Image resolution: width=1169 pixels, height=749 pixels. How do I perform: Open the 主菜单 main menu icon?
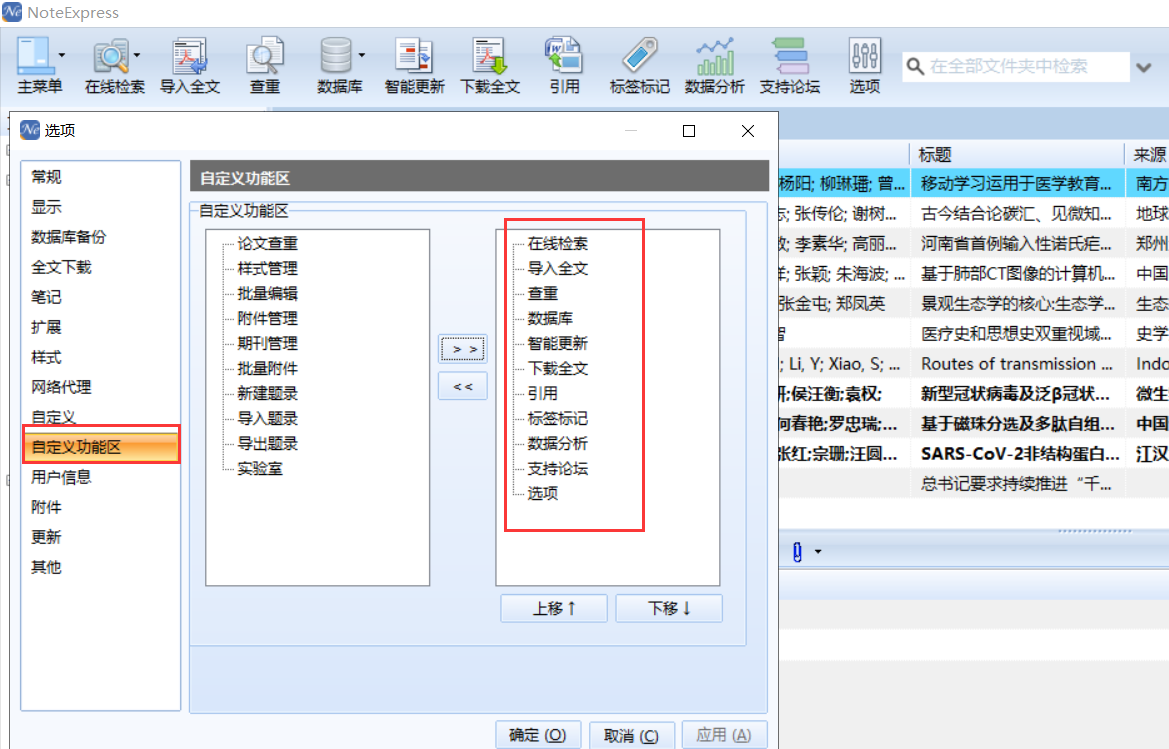(x=34, y=57)
